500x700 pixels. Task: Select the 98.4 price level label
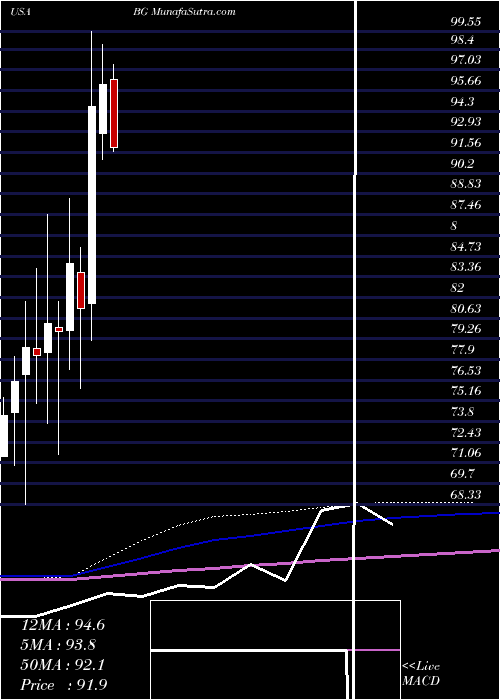point(462,40)
